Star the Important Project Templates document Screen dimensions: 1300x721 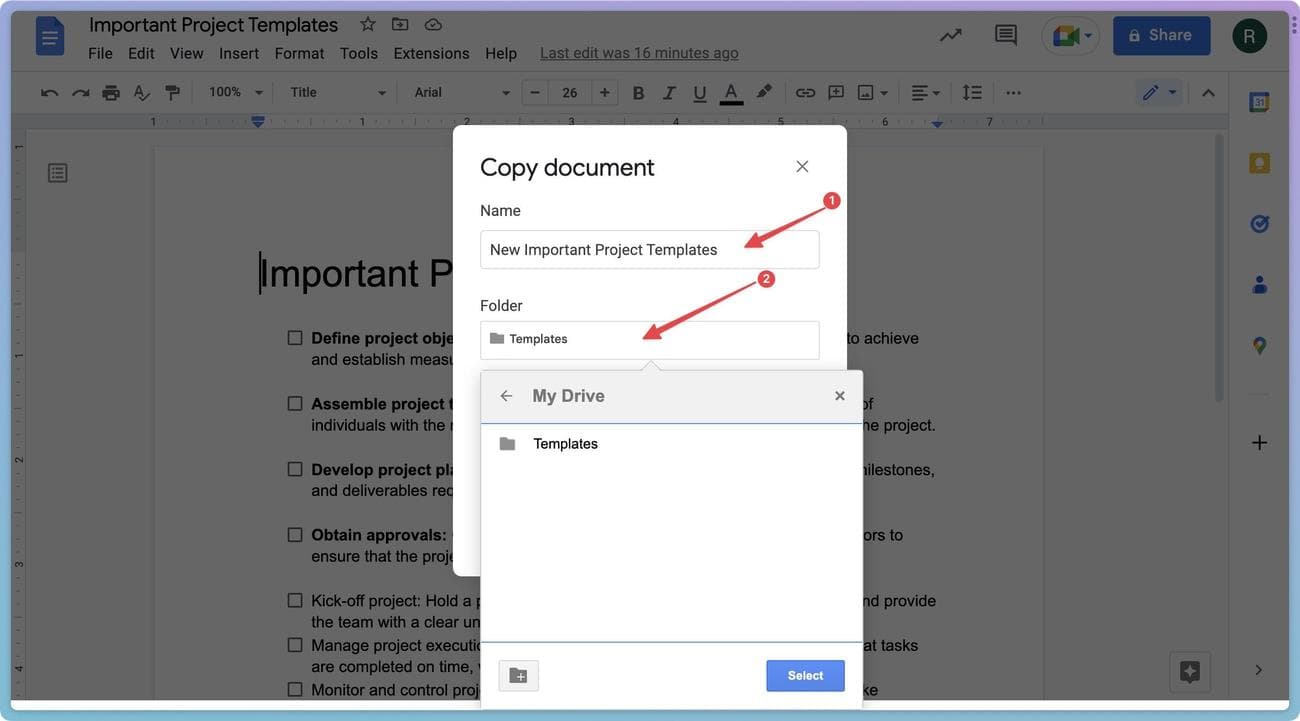pos(368,24)
